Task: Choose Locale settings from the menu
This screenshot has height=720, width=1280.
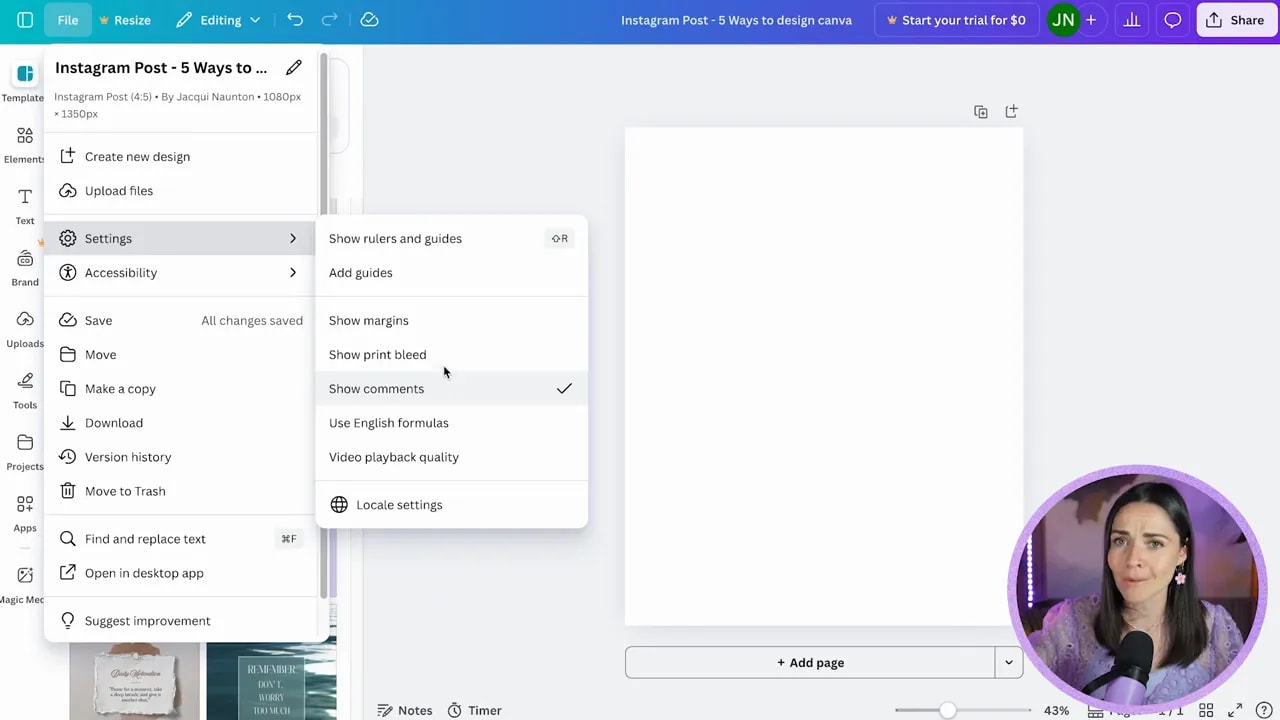Action: tap(399, 504)
